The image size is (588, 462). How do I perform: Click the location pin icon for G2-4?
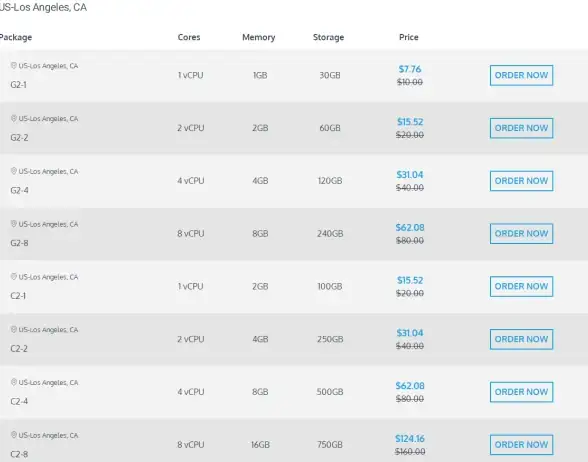tap(14, 171)
